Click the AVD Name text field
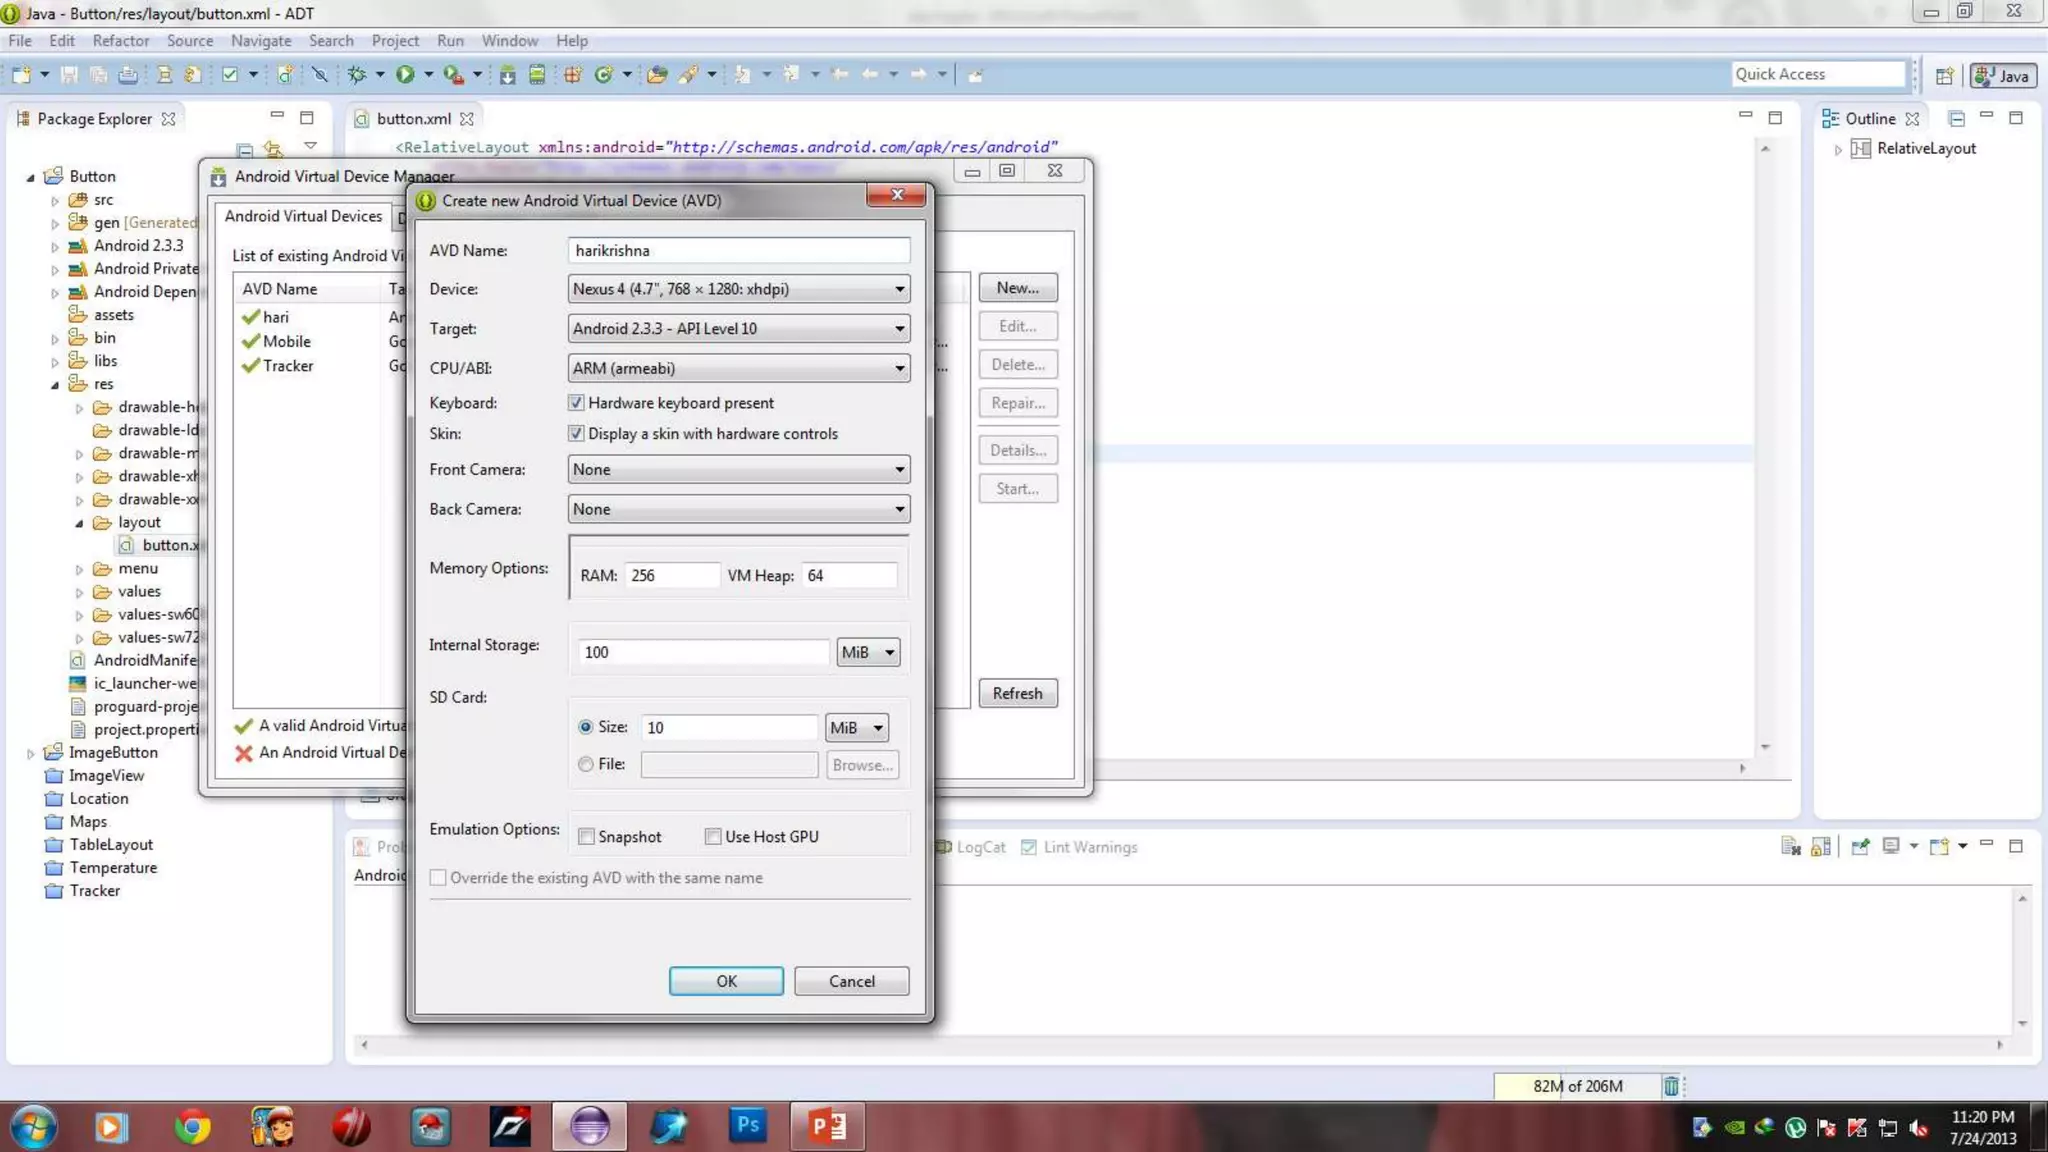Image resolution: width=2048 pixels, height=1152 pixels. pos(738,251)
